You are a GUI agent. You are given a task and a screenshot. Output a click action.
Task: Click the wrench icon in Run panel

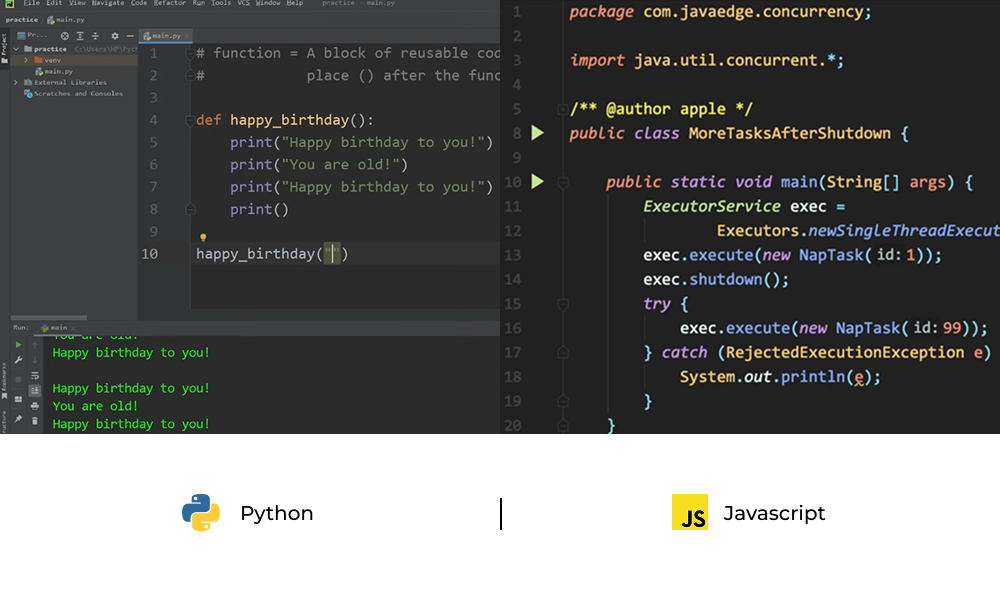(18, 360)
